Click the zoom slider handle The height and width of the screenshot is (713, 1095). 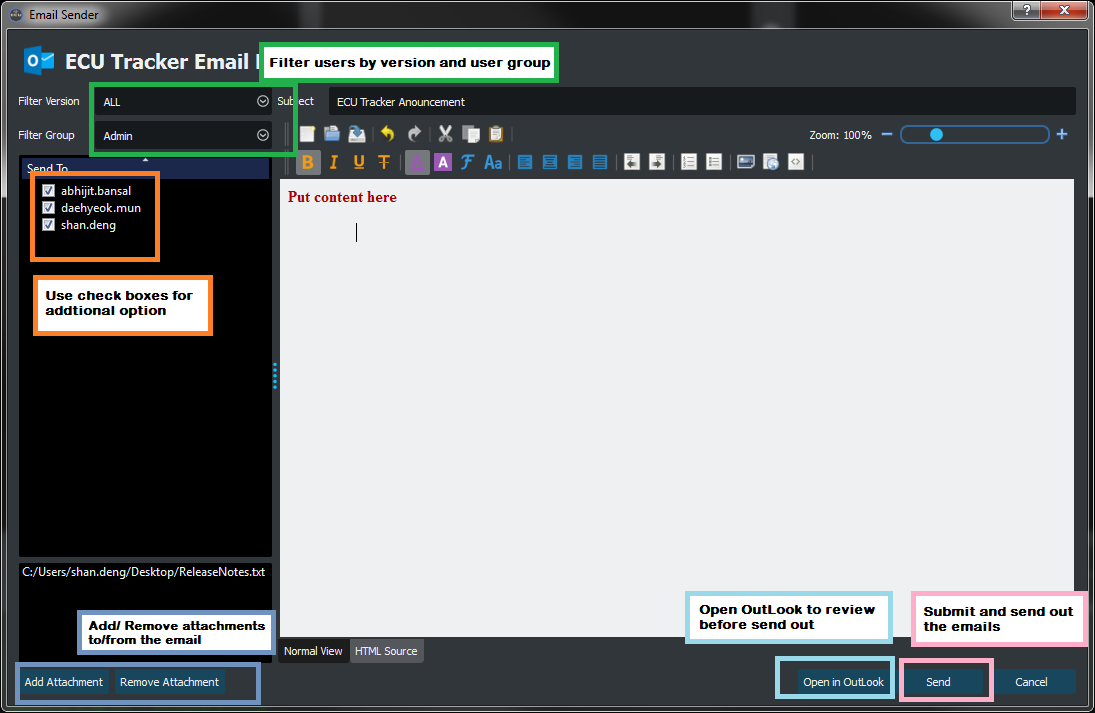click(936, 134)
